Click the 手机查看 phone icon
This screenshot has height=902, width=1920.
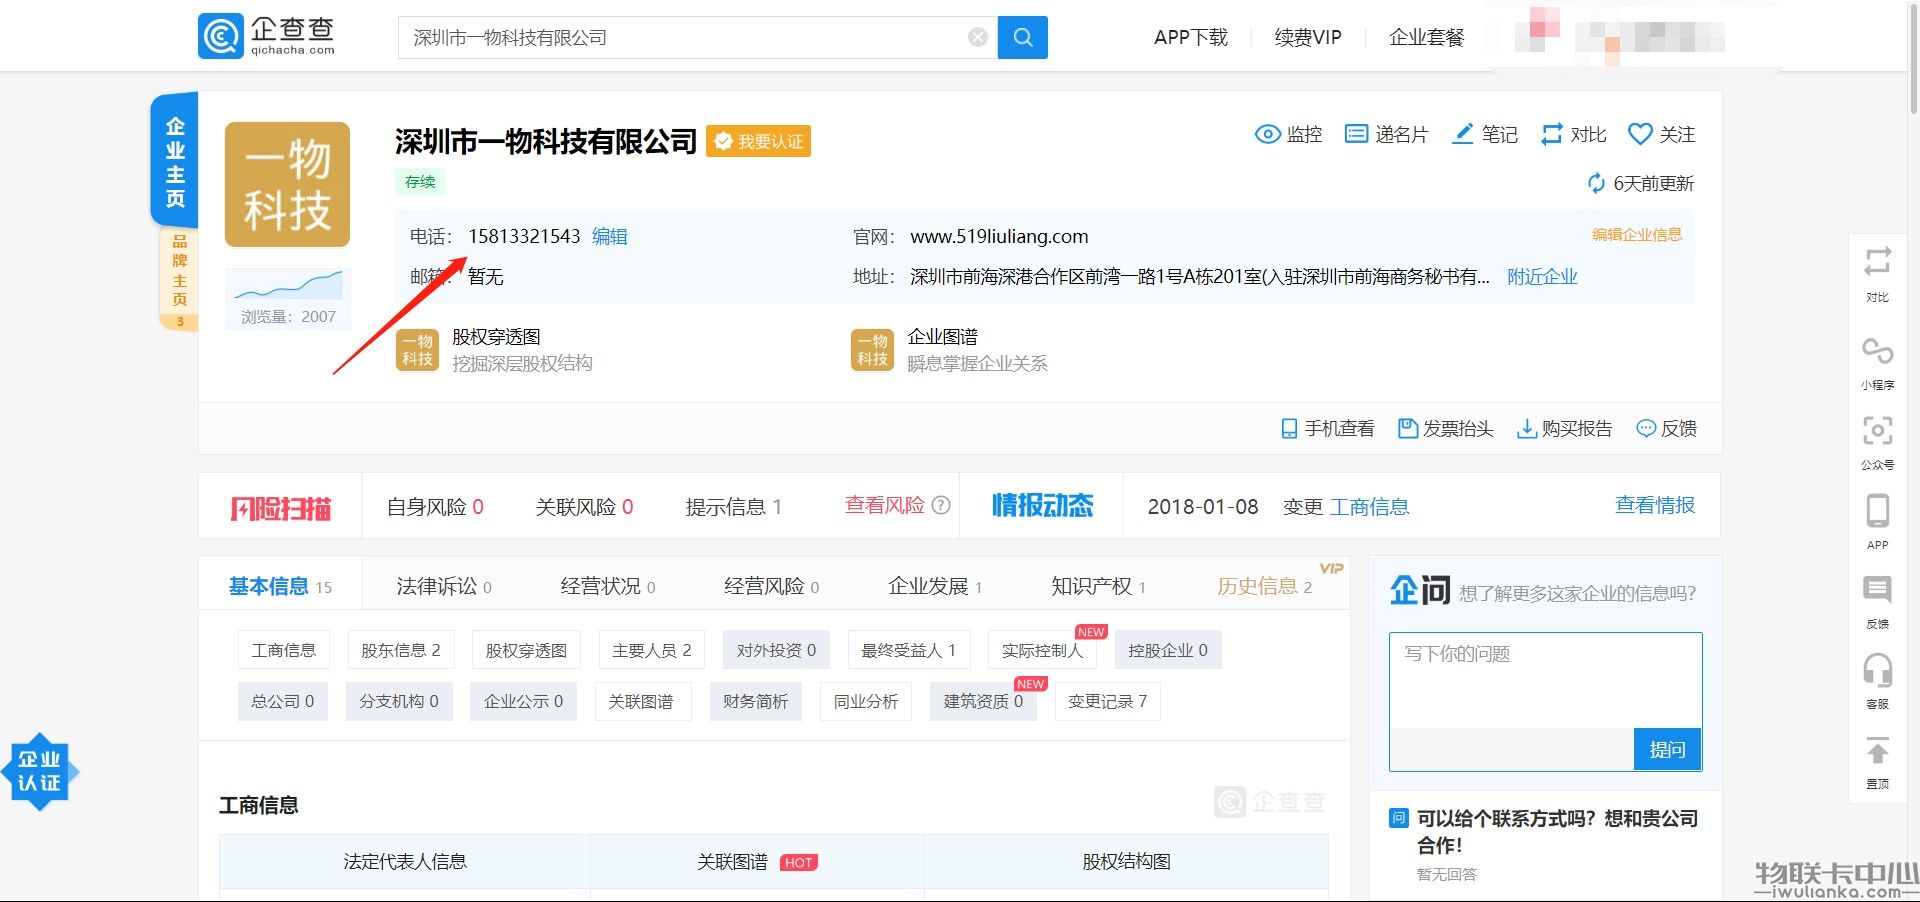tap(1289, 429)
